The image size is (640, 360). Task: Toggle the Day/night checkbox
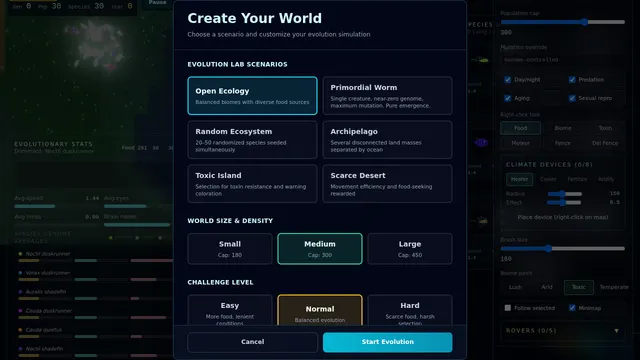(x=507, y=80)
